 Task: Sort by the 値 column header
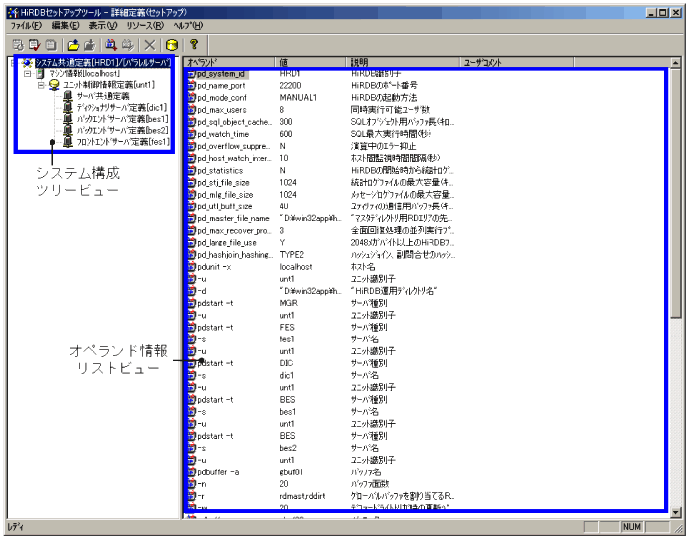(311, 62)
